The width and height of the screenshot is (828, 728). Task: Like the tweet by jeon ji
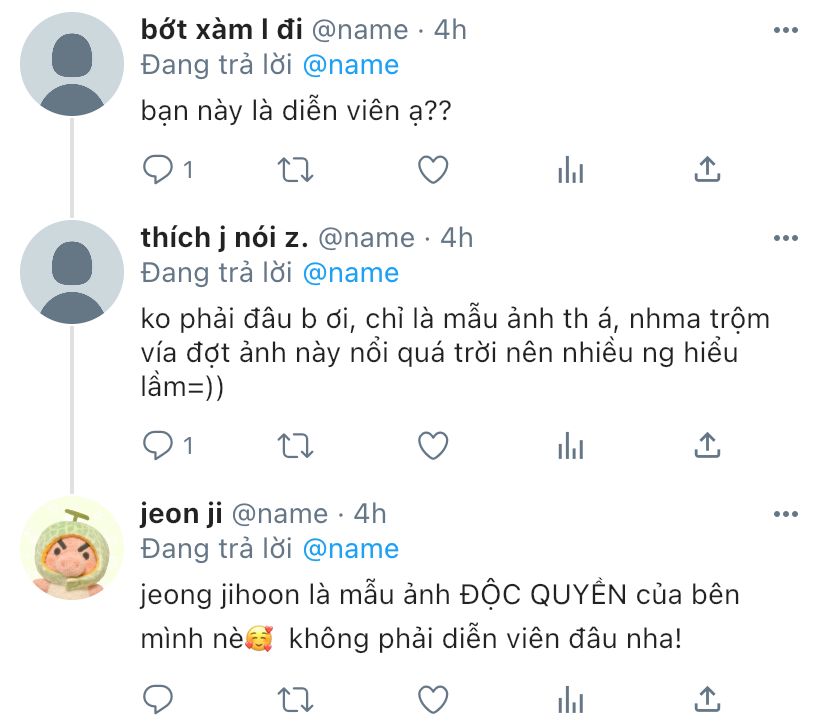point(432,697)
